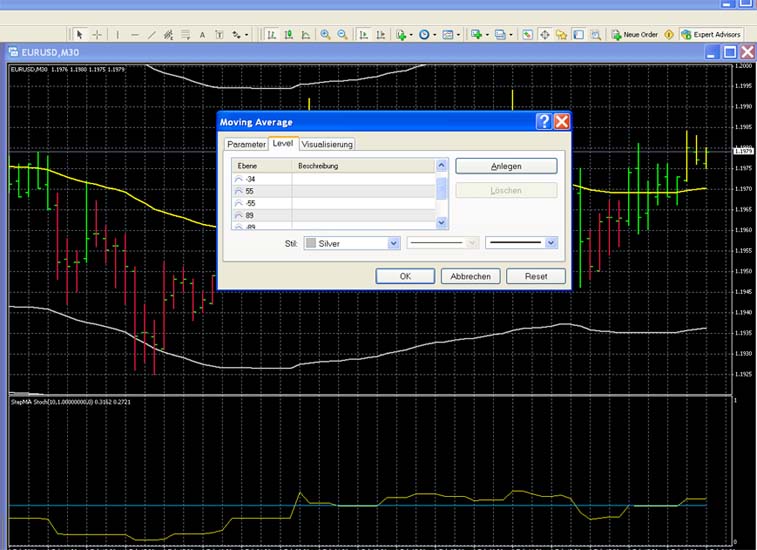Open the line thickness dropdown
The width and height of the screenshot is (757, 550).
point(551,242)
